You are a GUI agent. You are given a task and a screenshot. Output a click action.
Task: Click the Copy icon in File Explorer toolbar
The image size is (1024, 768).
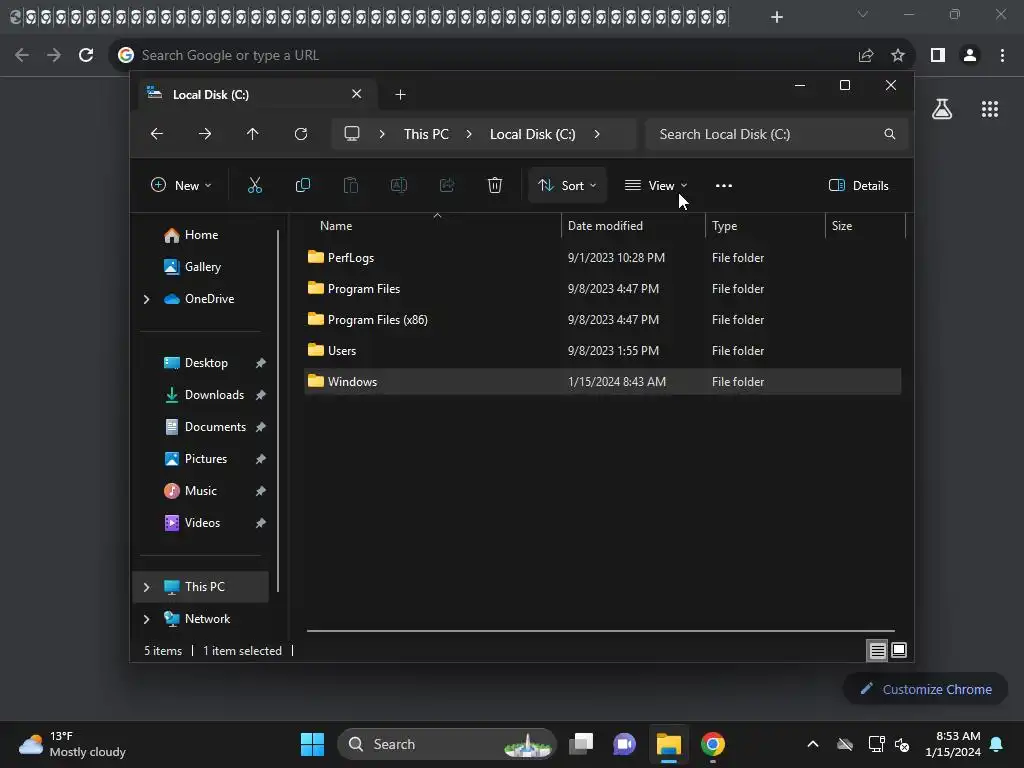coord(302,185)
